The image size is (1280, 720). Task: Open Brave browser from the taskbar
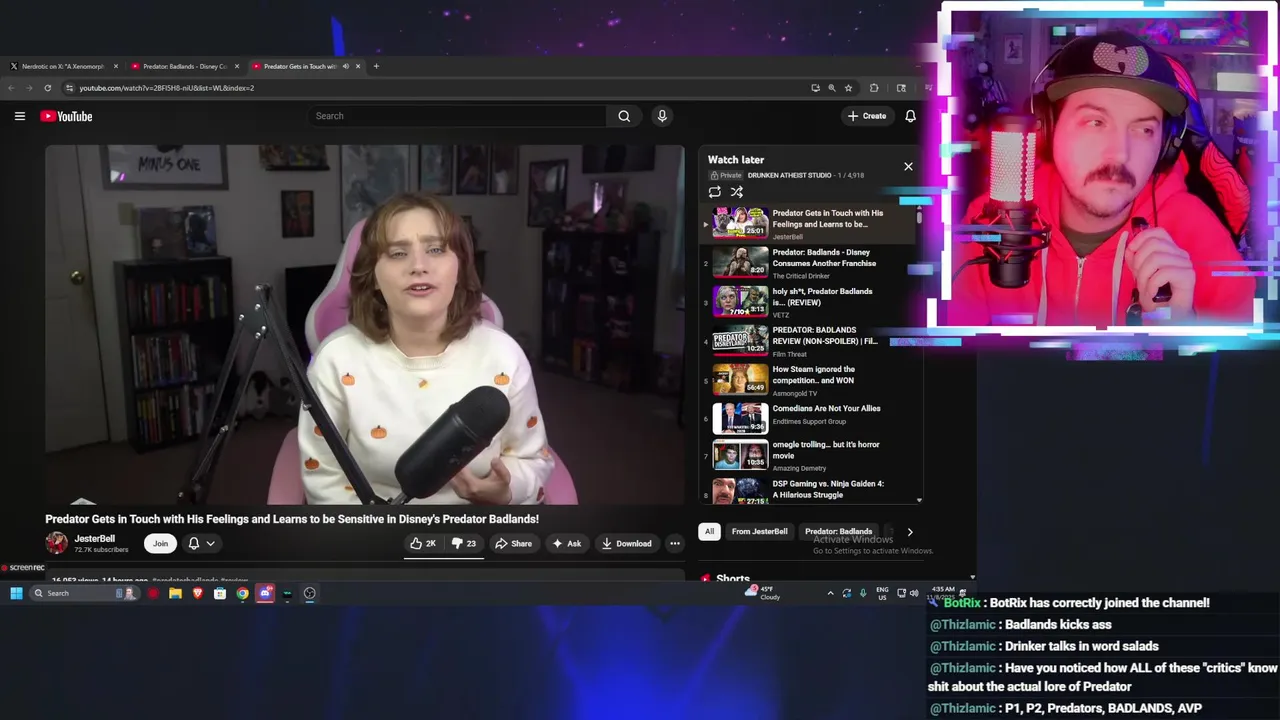[x=197, y=593]
